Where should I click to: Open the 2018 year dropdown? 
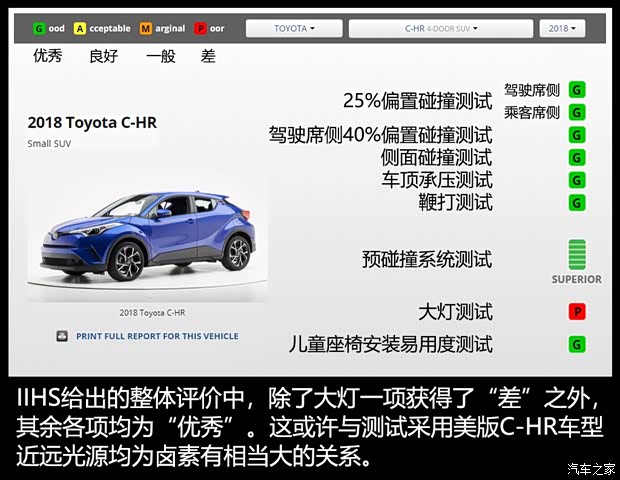562,28
